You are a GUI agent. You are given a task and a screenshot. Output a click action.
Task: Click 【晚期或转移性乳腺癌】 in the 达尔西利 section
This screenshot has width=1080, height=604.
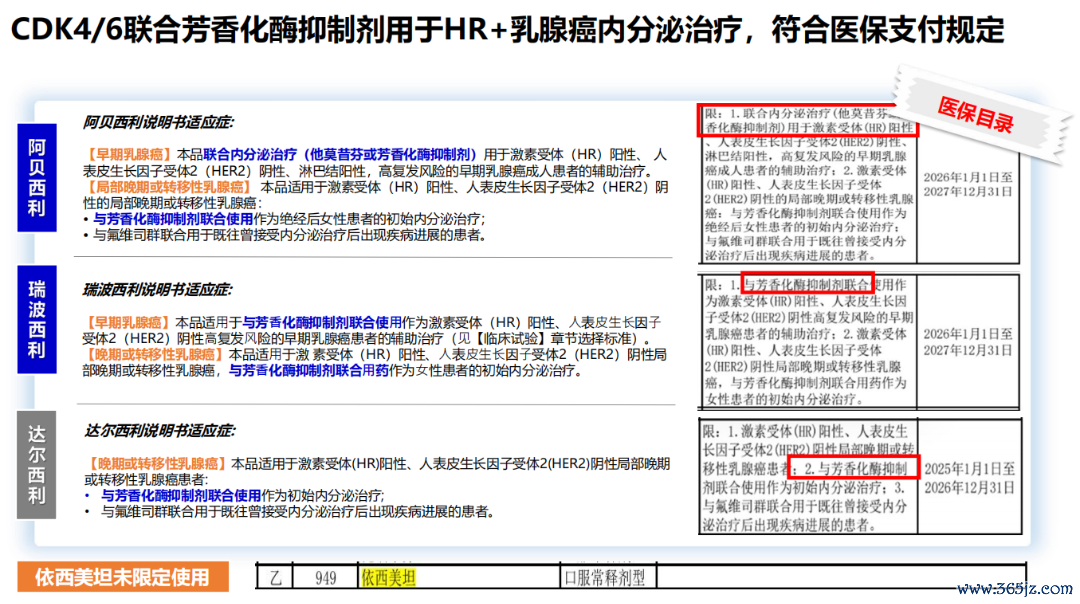coord(156,464)
